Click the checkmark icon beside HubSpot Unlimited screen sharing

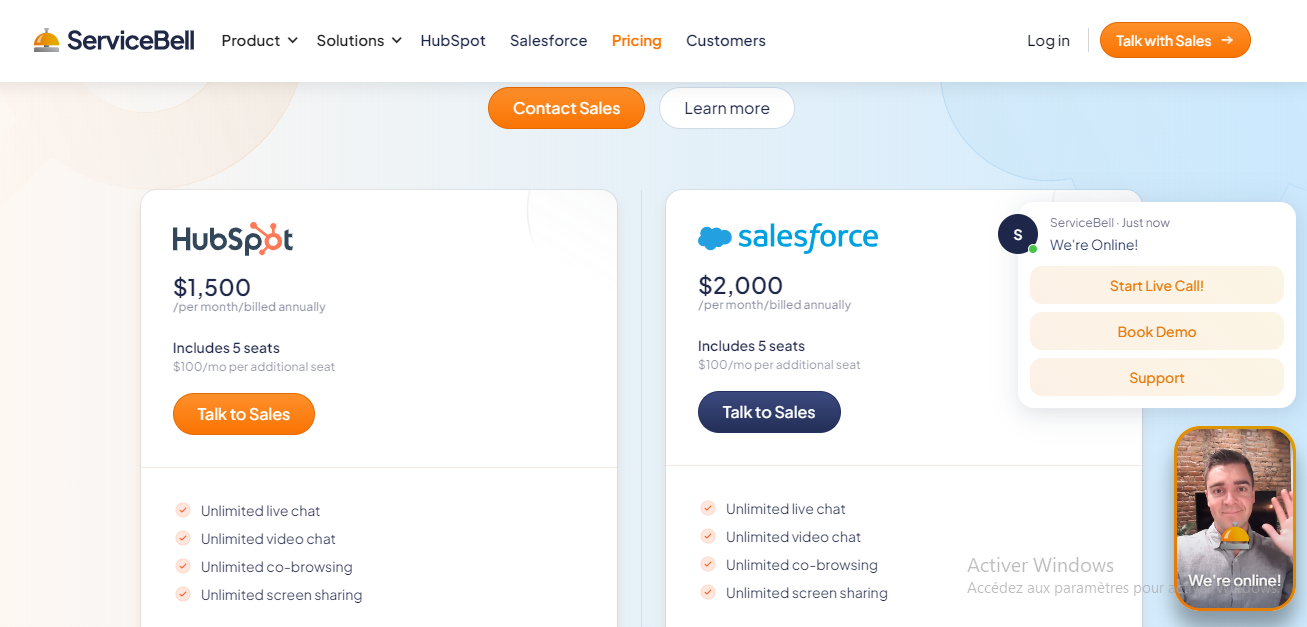point(183,594)
